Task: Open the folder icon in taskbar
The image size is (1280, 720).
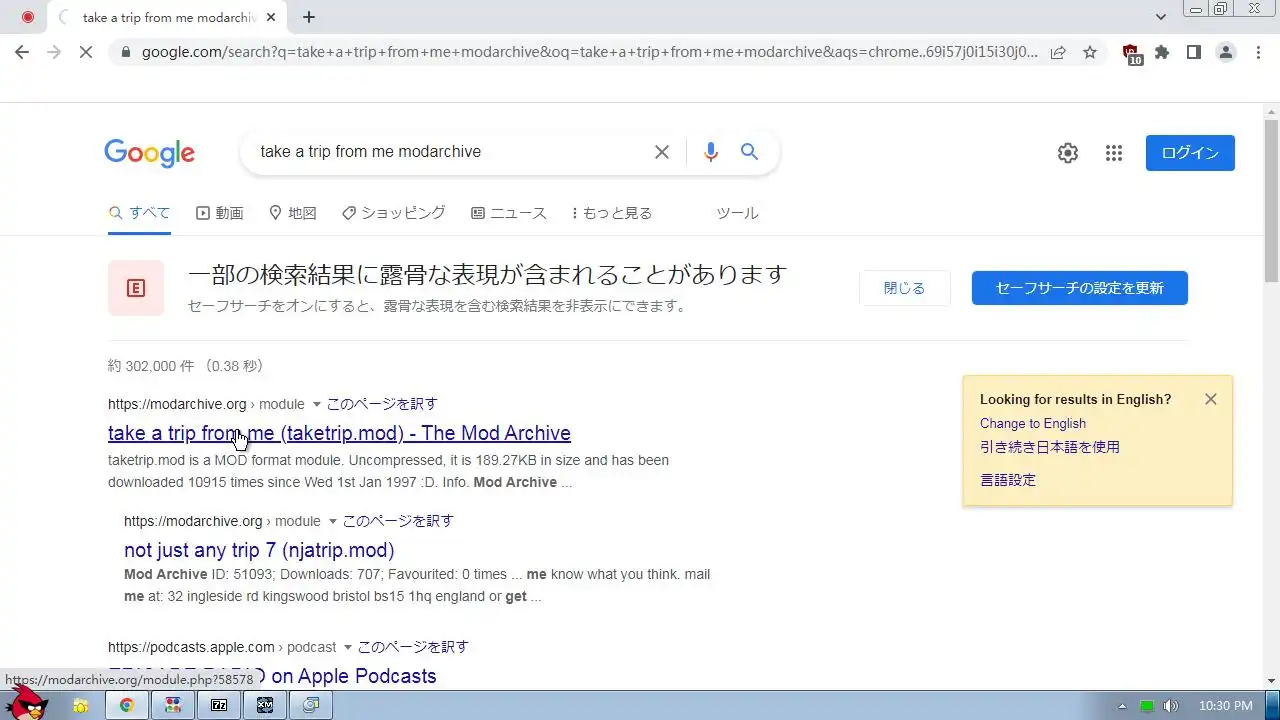Action: coord(80,705)
